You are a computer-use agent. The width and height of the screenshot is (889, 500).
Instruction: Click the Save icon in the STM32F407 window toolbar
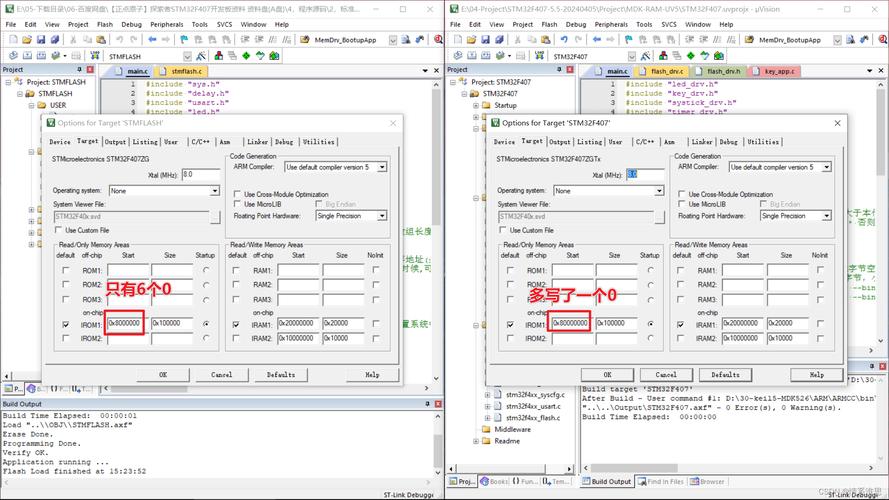pyautogui.click(x=485, y=40)
